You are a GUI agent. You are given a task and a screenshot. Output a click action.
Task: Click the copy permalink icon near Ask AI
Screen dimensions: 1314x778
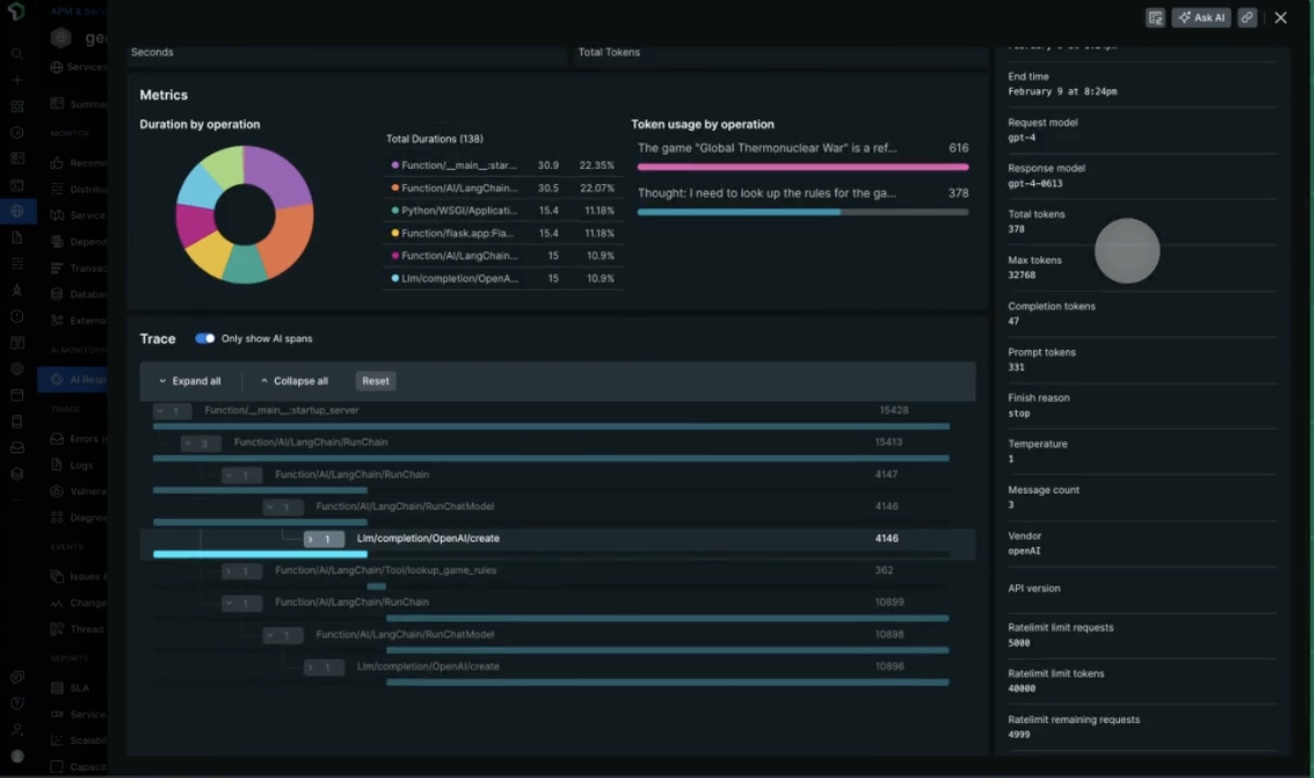[1246, 17]
